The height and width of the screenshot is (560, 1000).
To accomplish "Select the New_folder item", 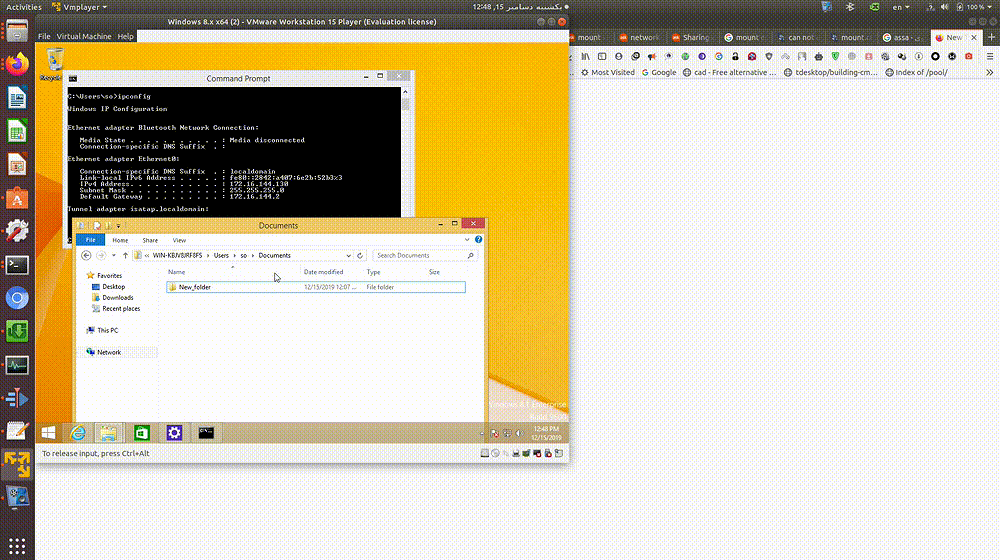I will 316,287.
